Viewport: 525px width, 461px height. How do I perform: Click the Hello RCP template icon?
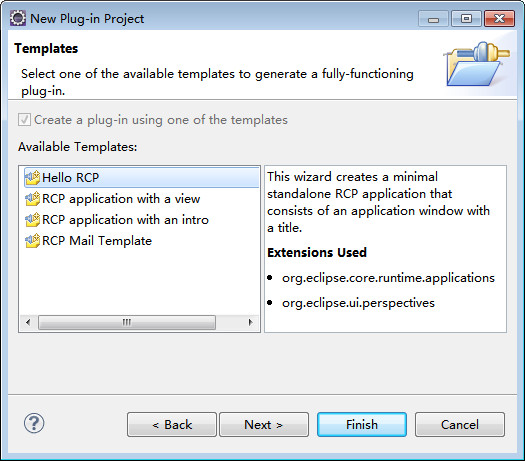[x=32, y=178]
